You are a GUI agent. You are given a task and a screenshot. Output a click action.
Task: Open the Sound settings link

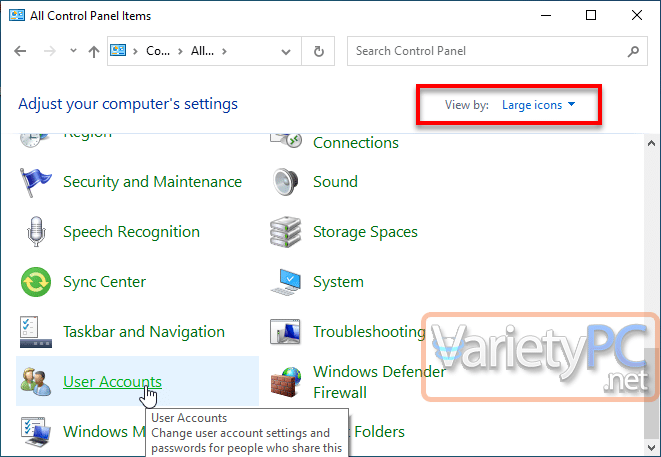pyautogui.click(x=335, y=182)
